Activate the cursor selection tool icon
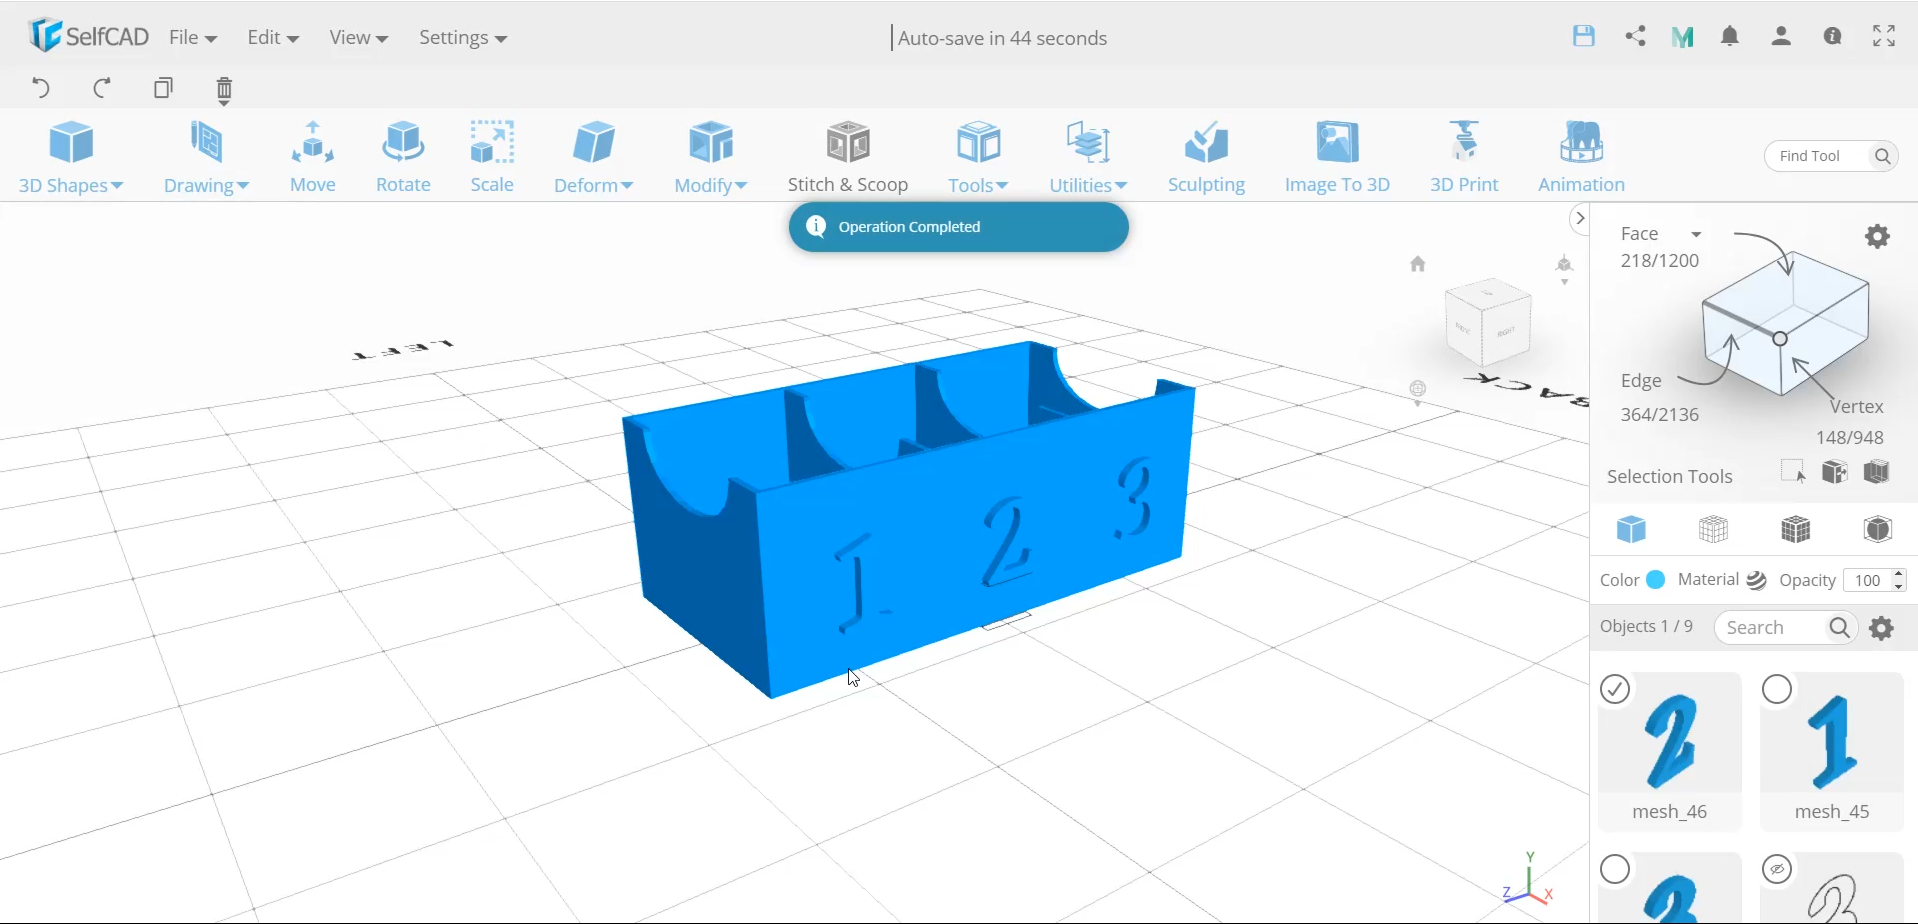 coord(1794,472)
